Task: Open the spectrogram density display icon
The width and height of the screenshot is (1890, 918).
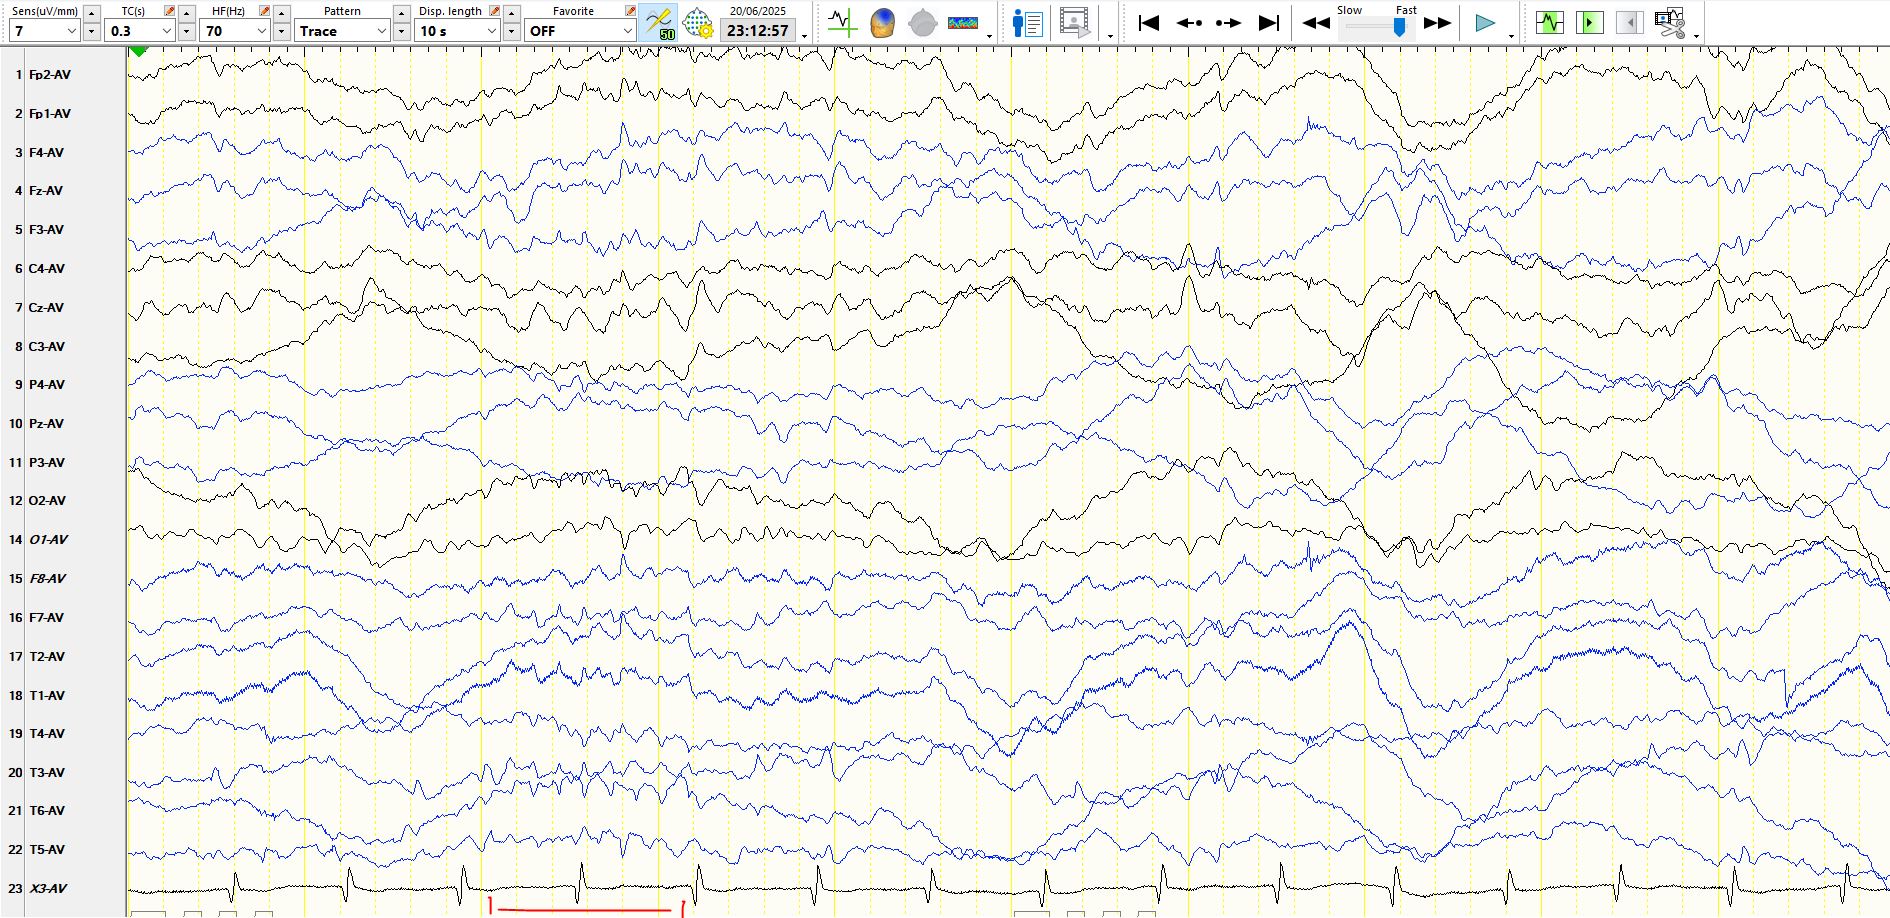Action: pos(963,22)
